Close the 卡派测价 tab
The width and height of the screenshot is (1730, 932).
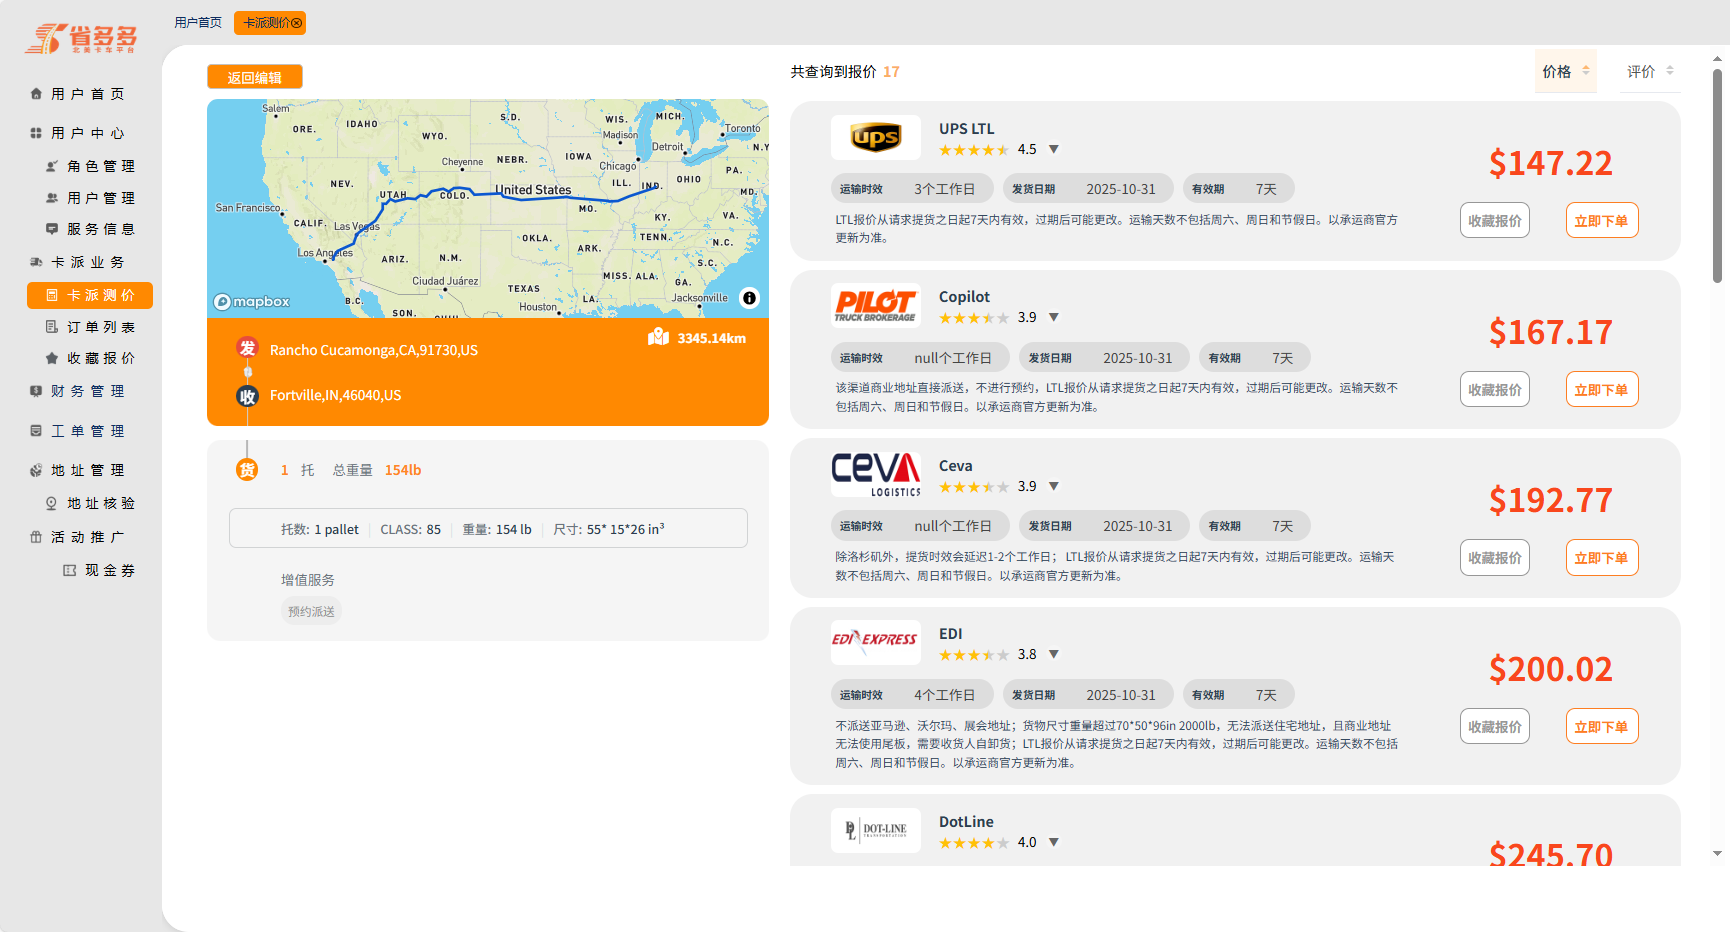[x=296, y=23]
